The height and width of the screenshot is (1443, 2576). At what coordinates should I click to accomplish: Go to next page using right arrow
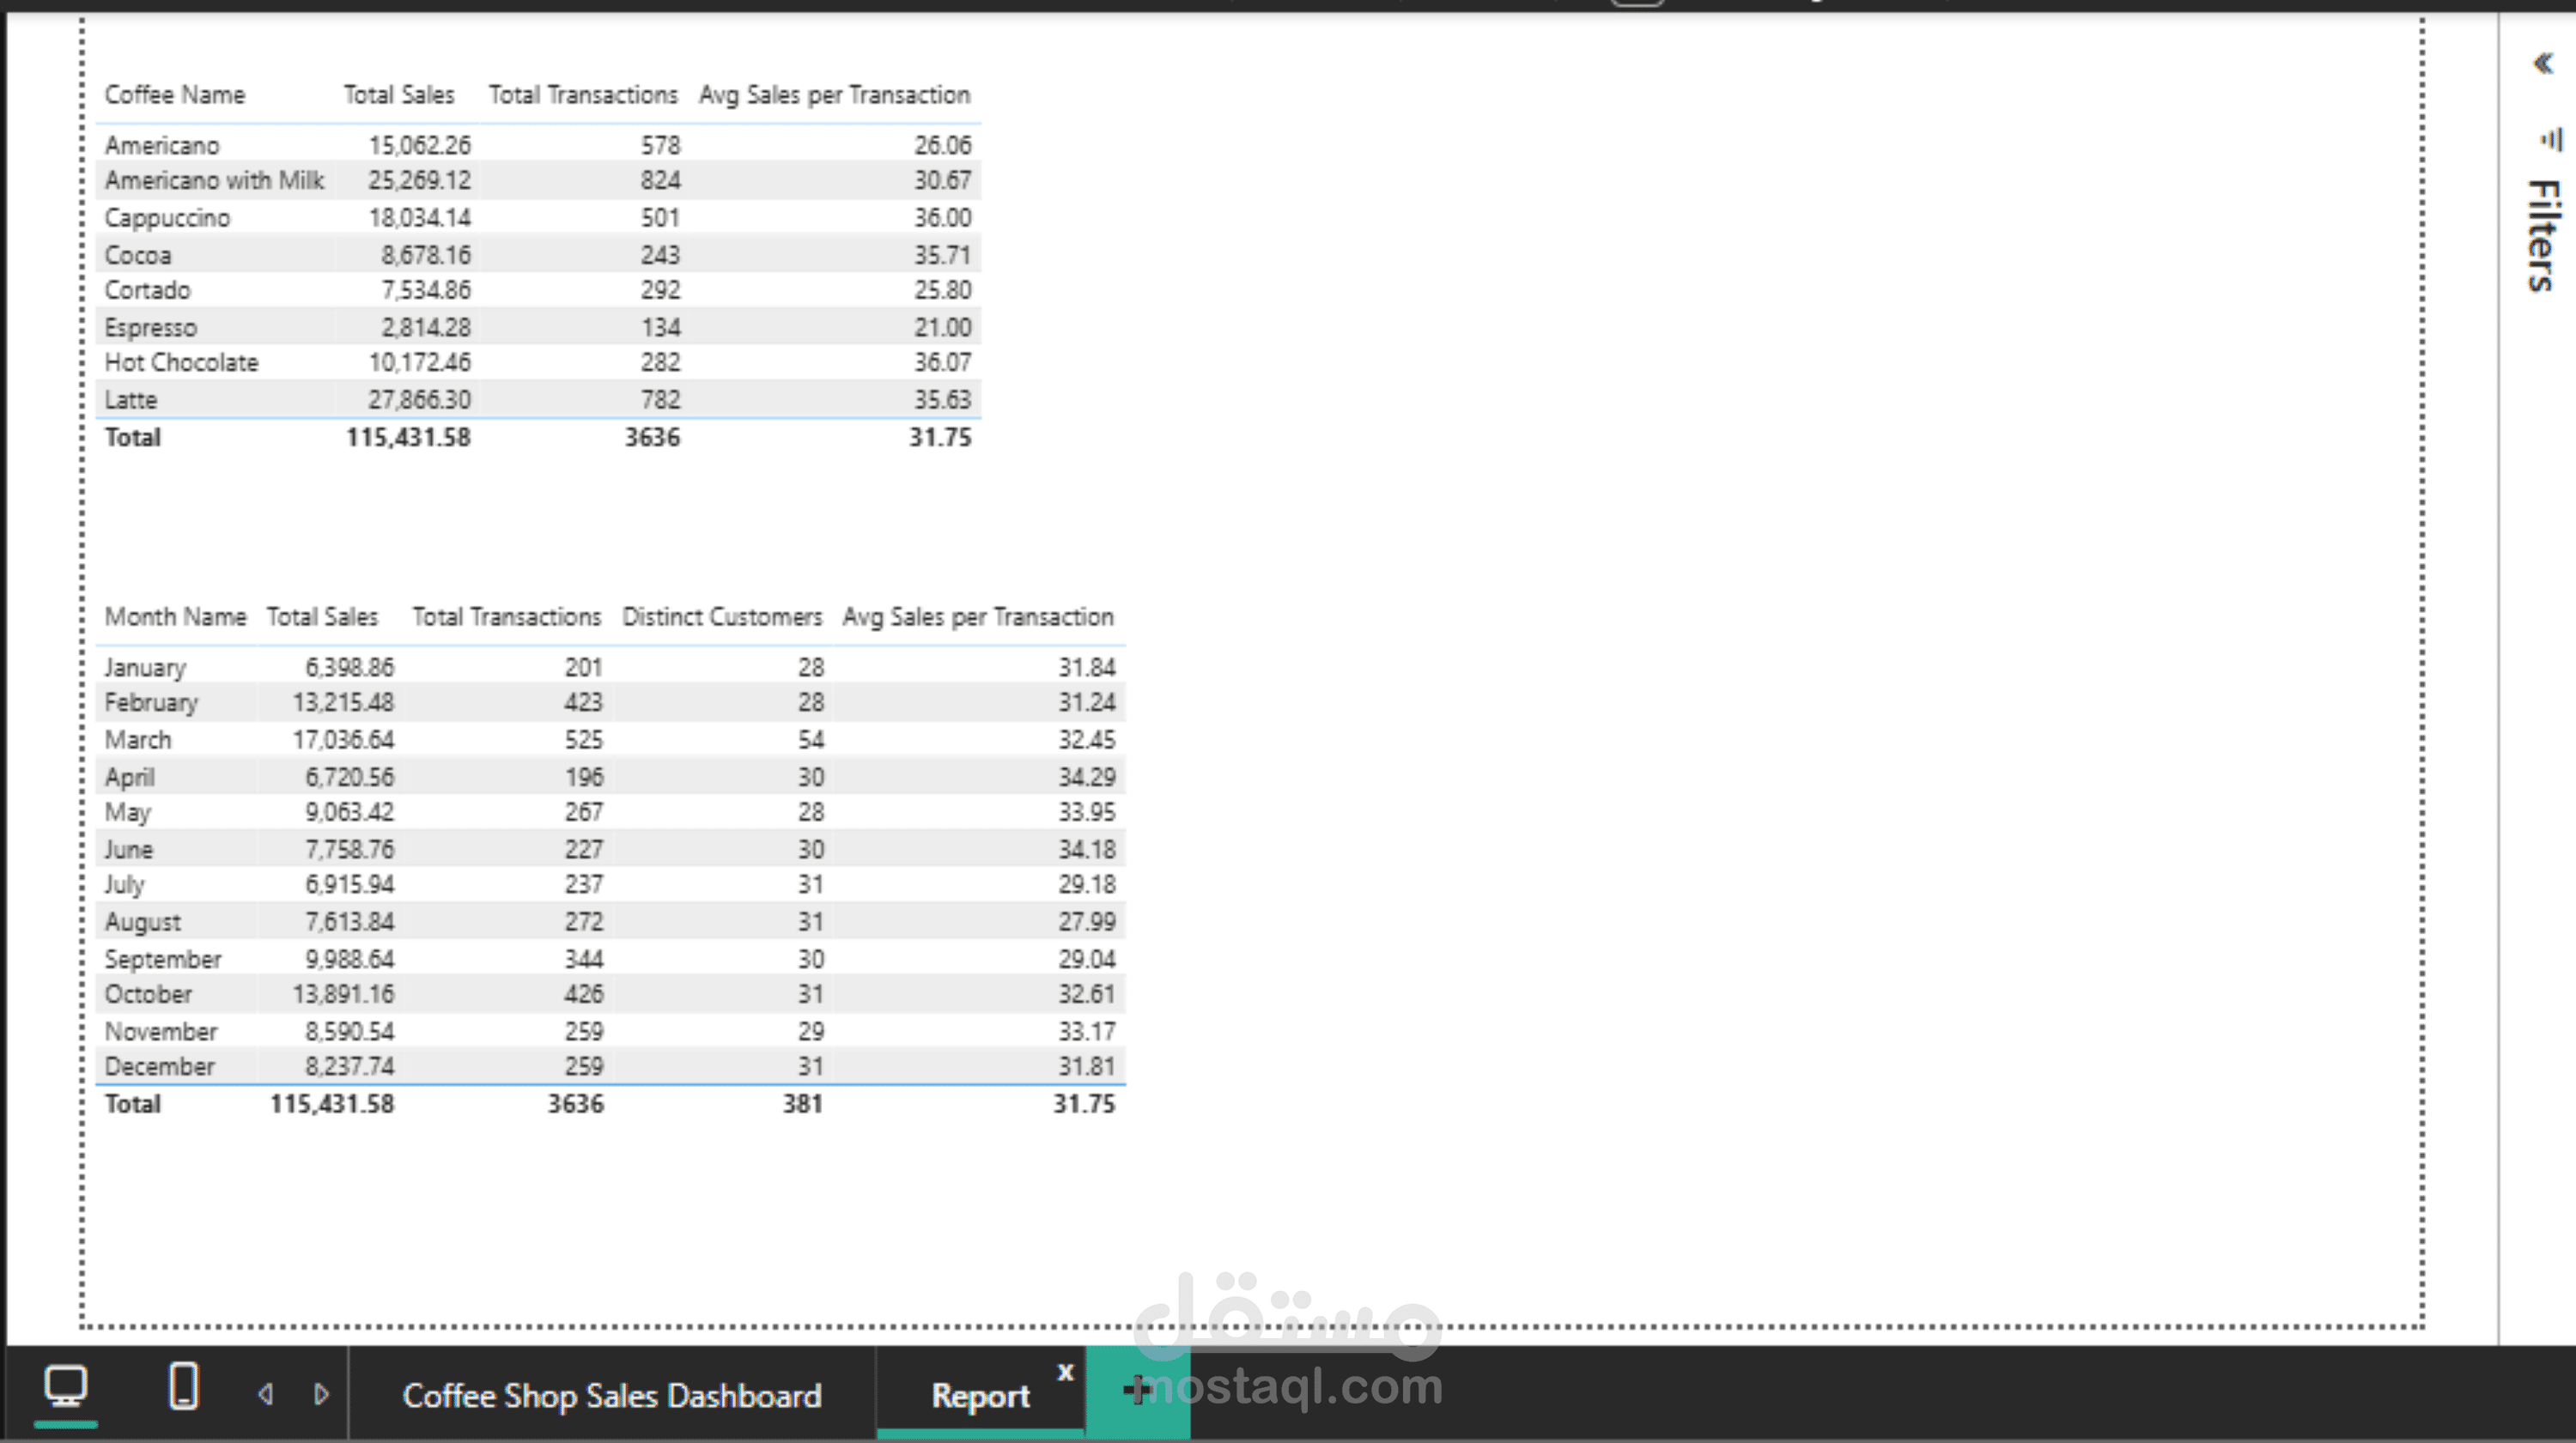coord(321,1394)
